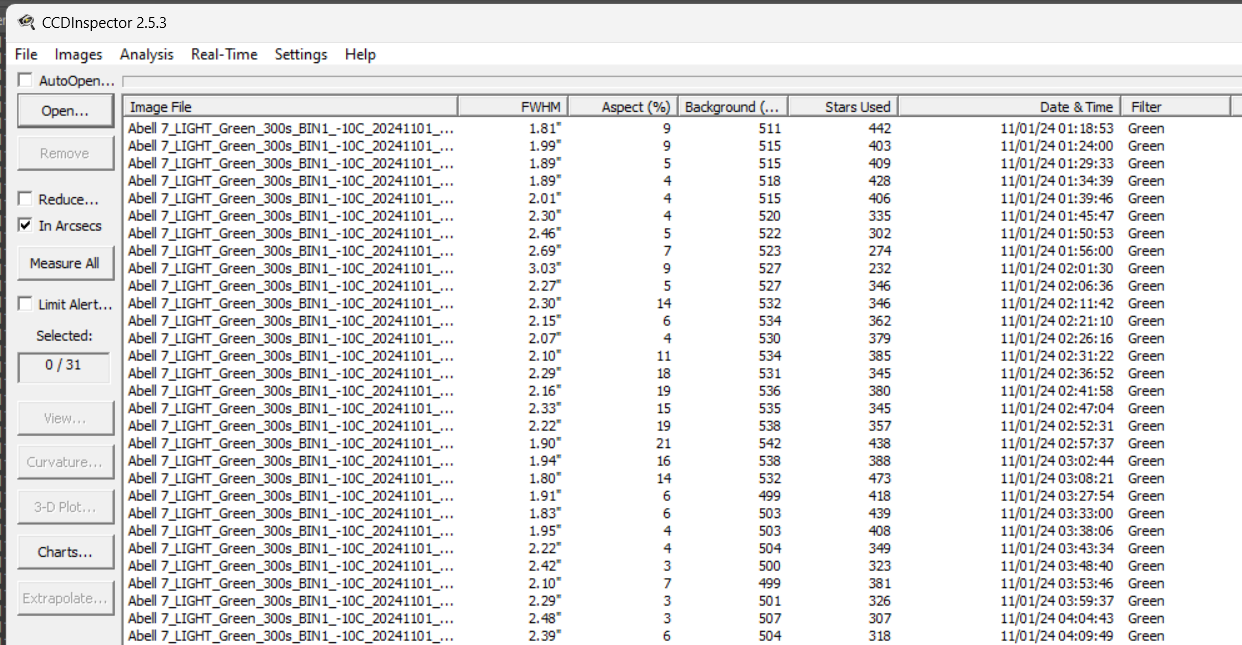
Task: Click the FWHM value 2.42"
Action: (x=545, y=566)
